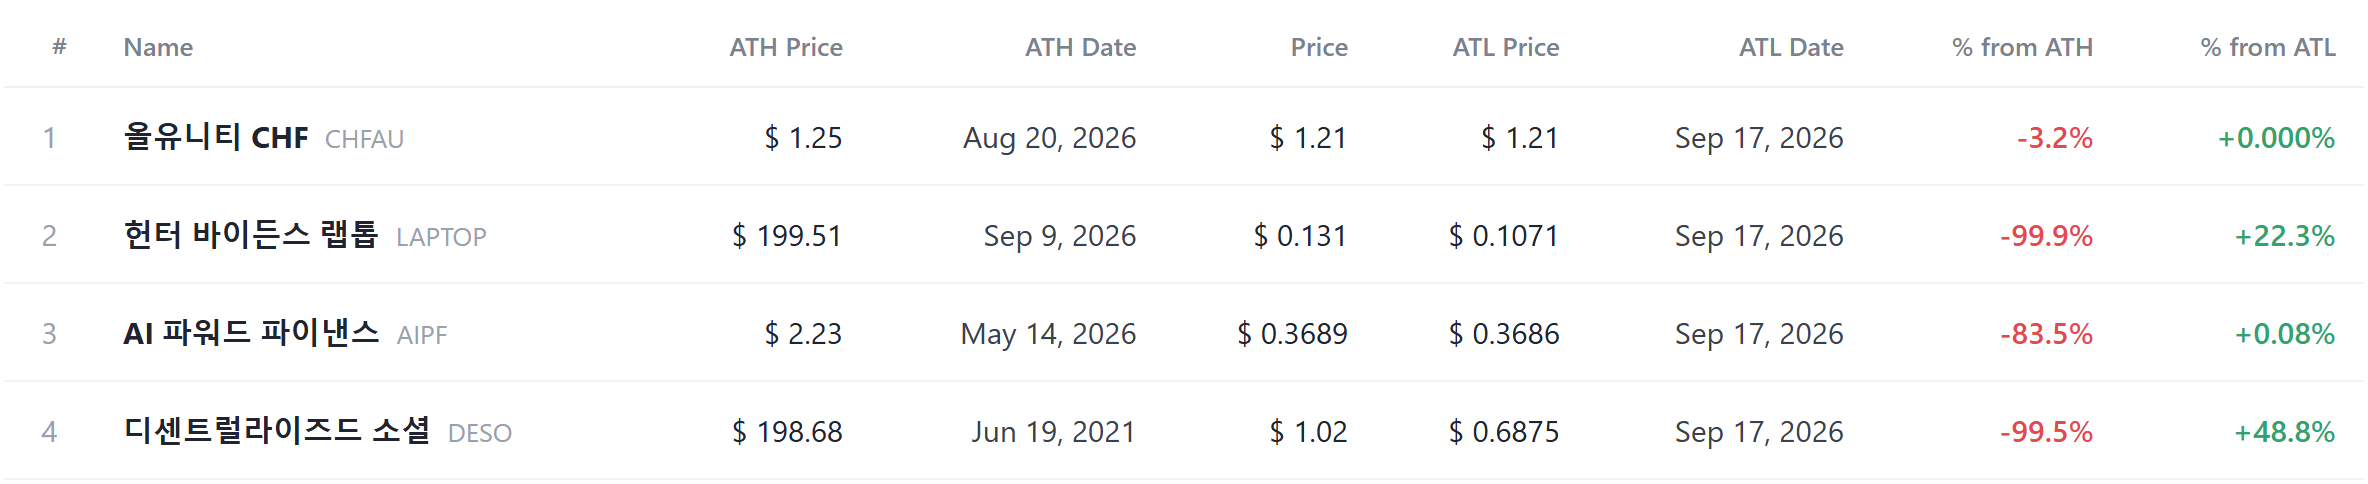Open the 헌터 바이든스 랩톱 coin link
Image resolution: width=2368 pixels, height=484 pixels.
point(251,234)
